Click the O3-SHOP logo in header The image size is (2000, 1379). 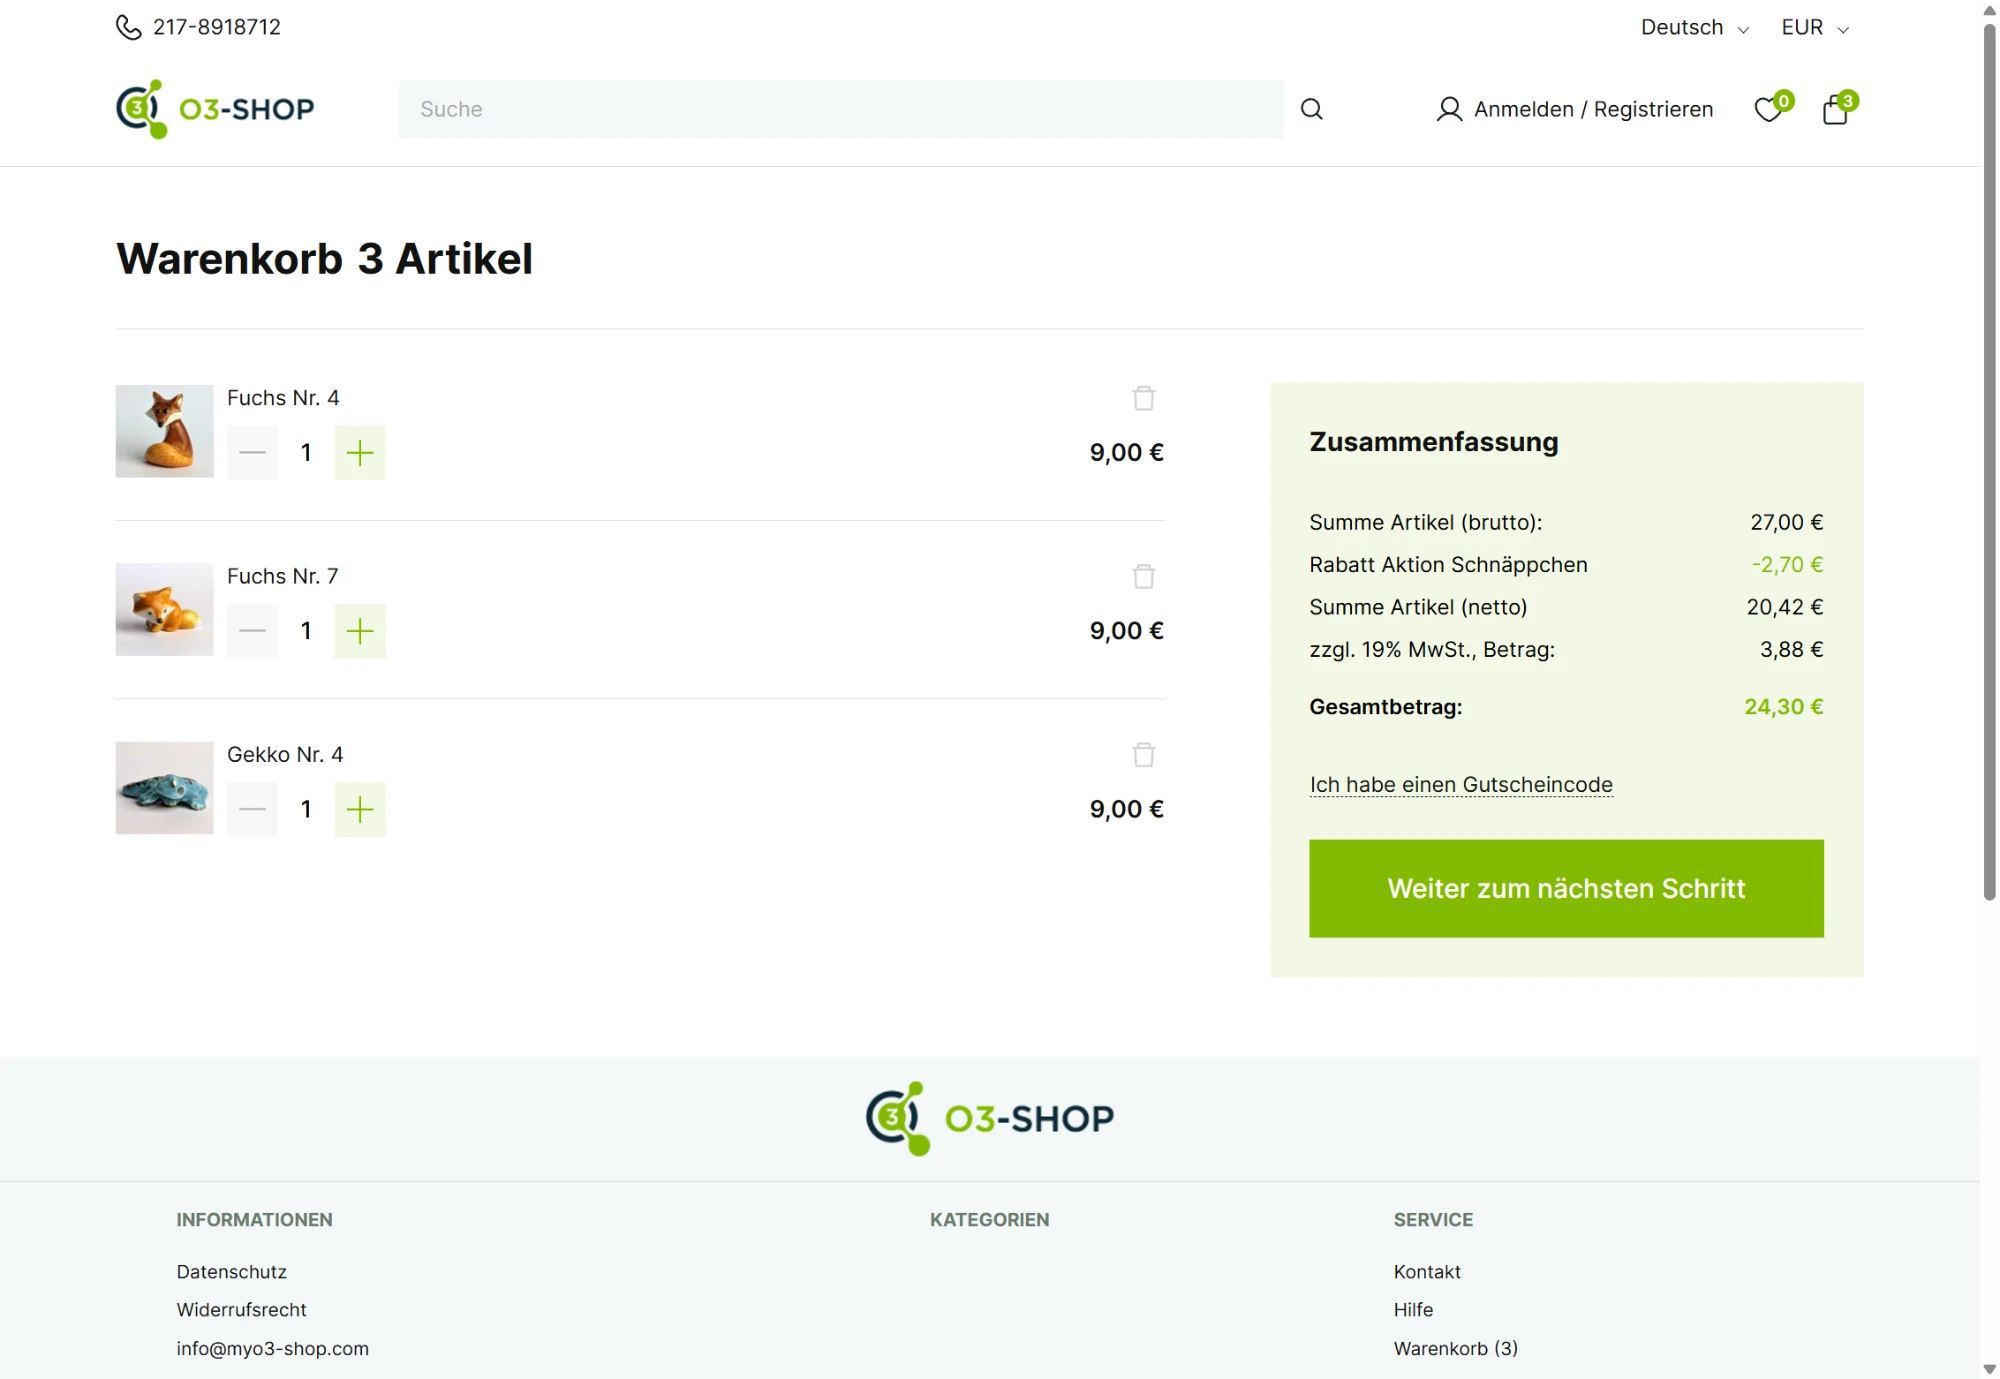[215, 109]
